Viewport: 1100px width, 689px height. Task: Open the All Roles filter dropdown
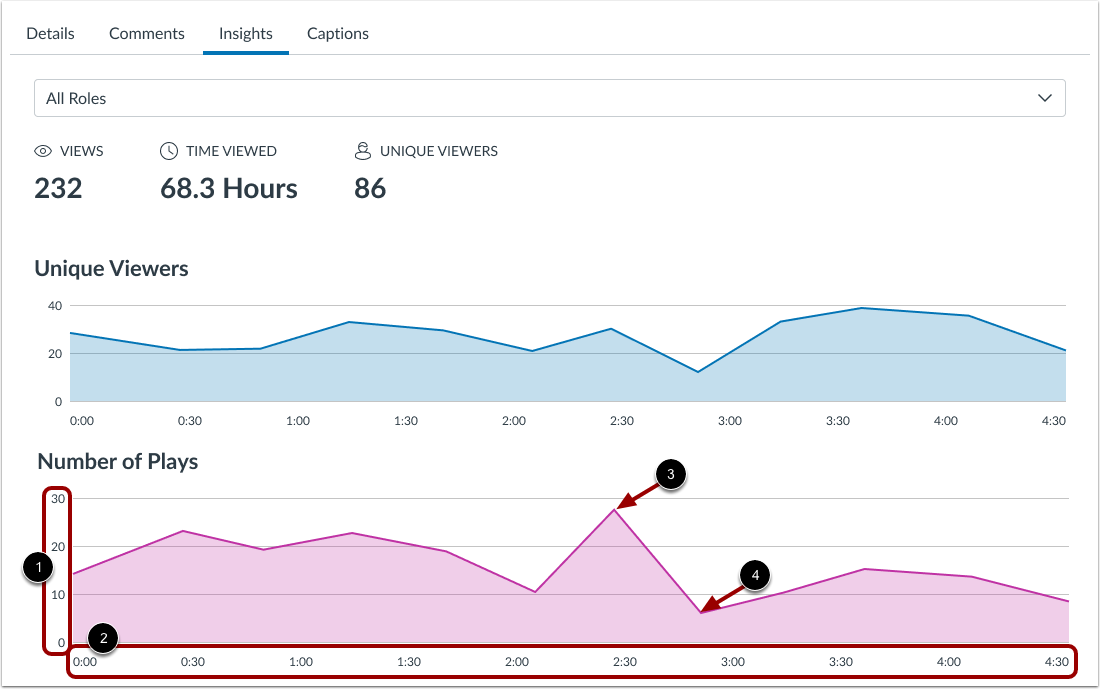[x=550, y=98]
